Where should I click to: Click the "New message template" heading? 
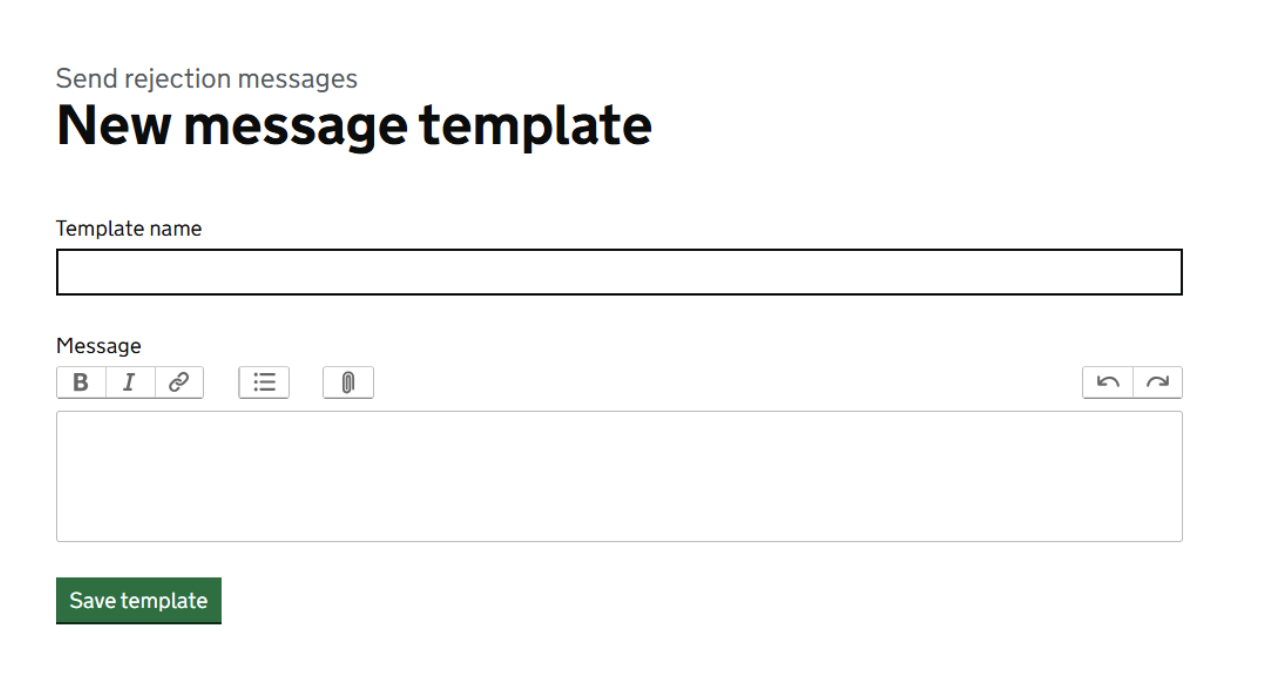tap(354, 126)
